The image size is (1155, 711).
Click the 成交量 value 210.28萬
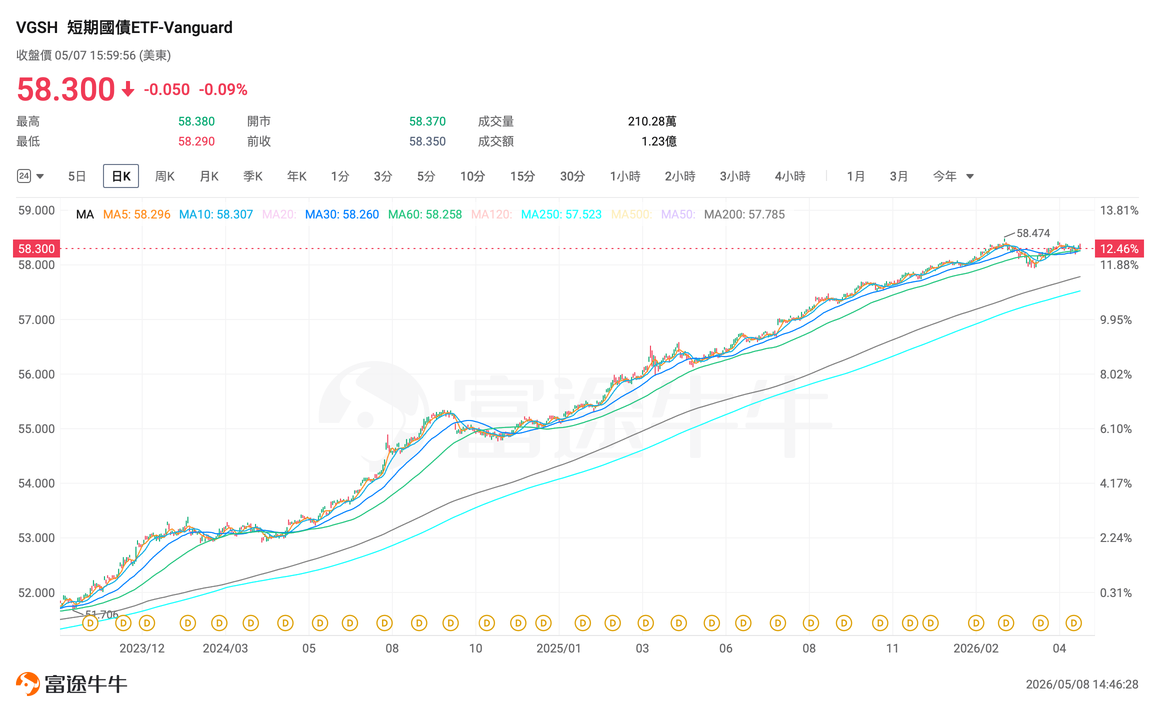(x=652, y=121)
